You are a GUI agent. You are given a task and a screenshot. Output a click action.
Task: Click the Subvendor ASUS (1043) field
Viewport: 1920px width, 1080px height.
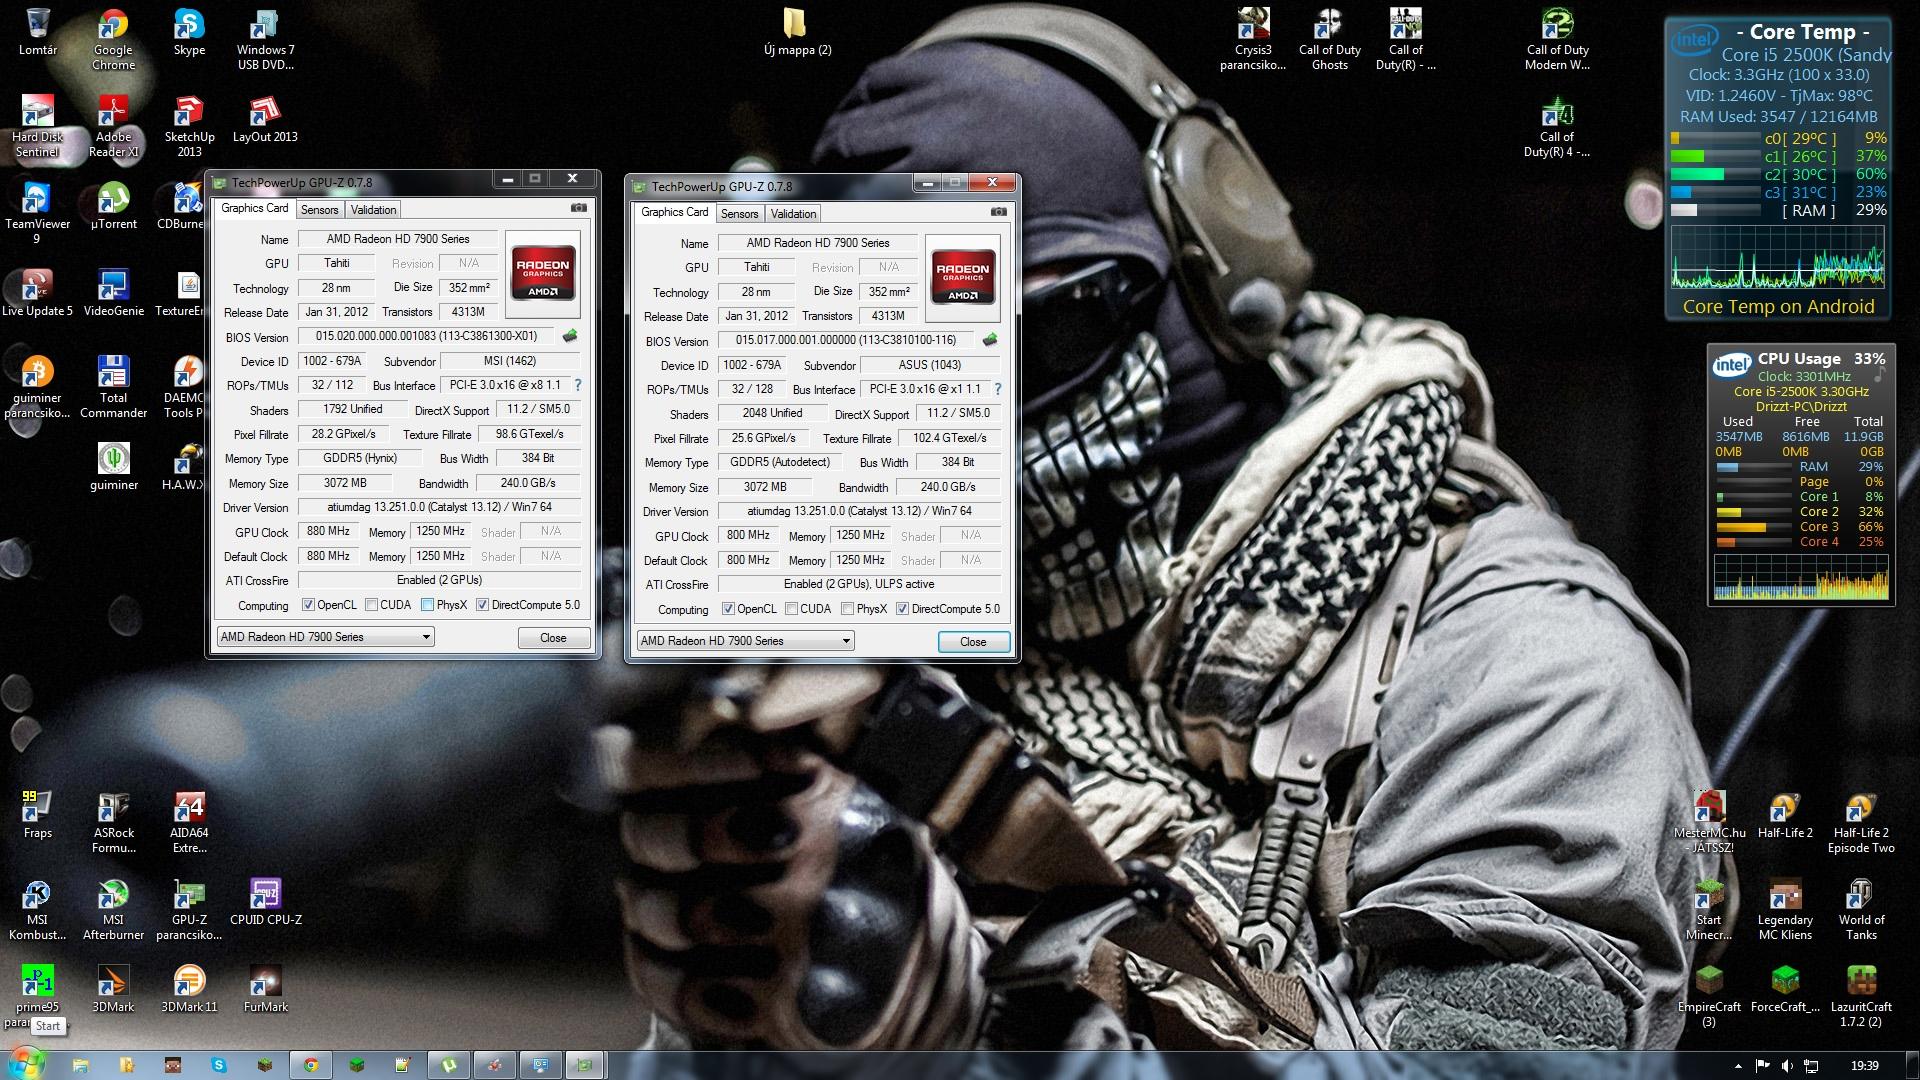[x=930, y=365]
